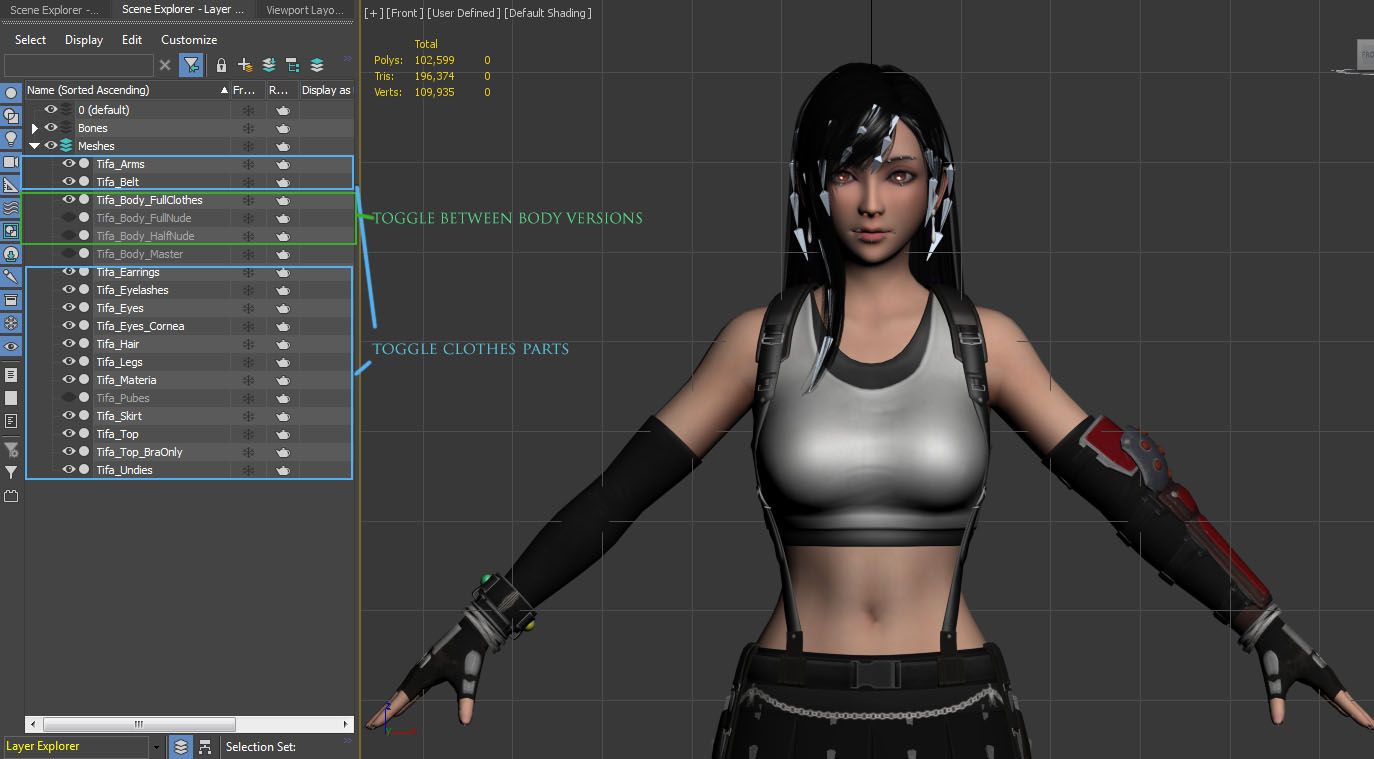
Task: Clear the search field with the X
Action: pyautogui.click(x=166, y=65)
